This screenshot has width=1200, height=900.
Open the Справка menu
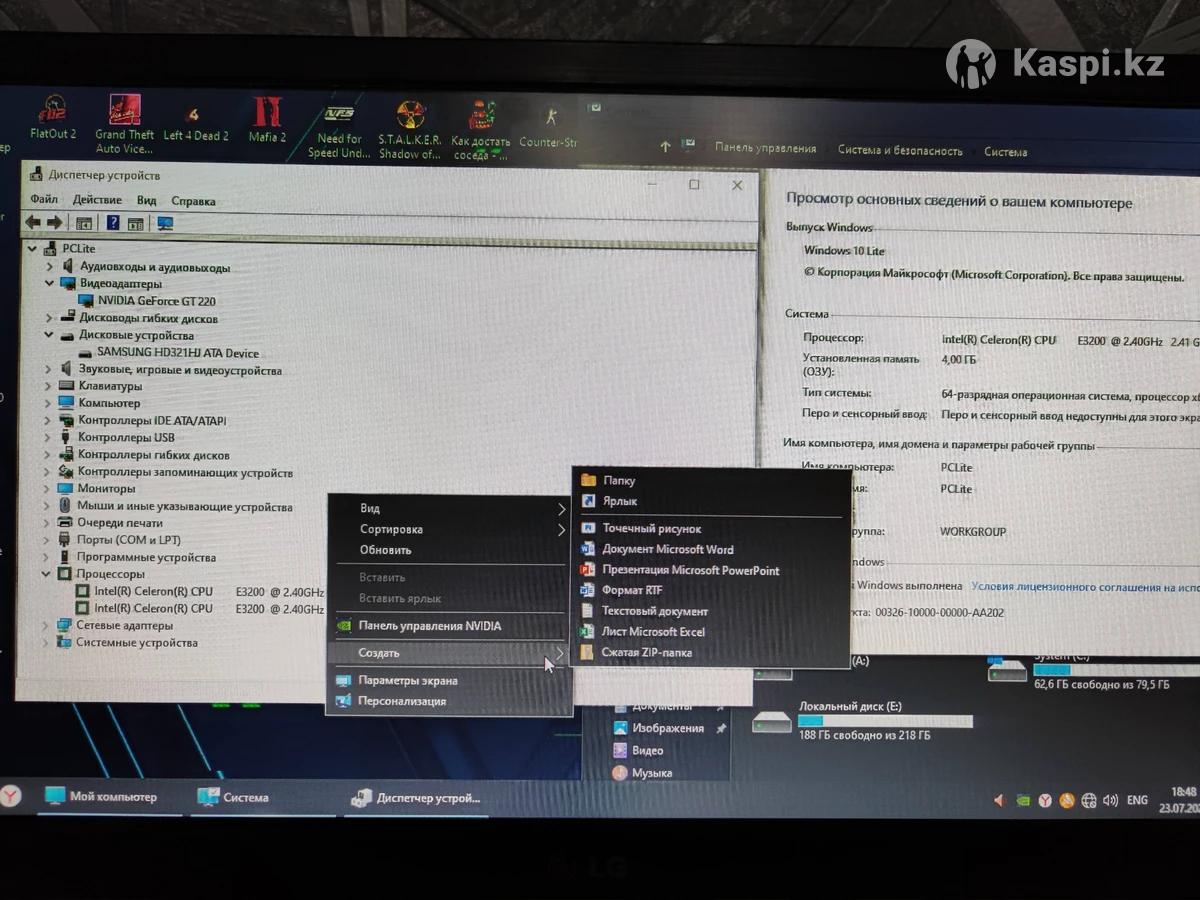(193, 201)
